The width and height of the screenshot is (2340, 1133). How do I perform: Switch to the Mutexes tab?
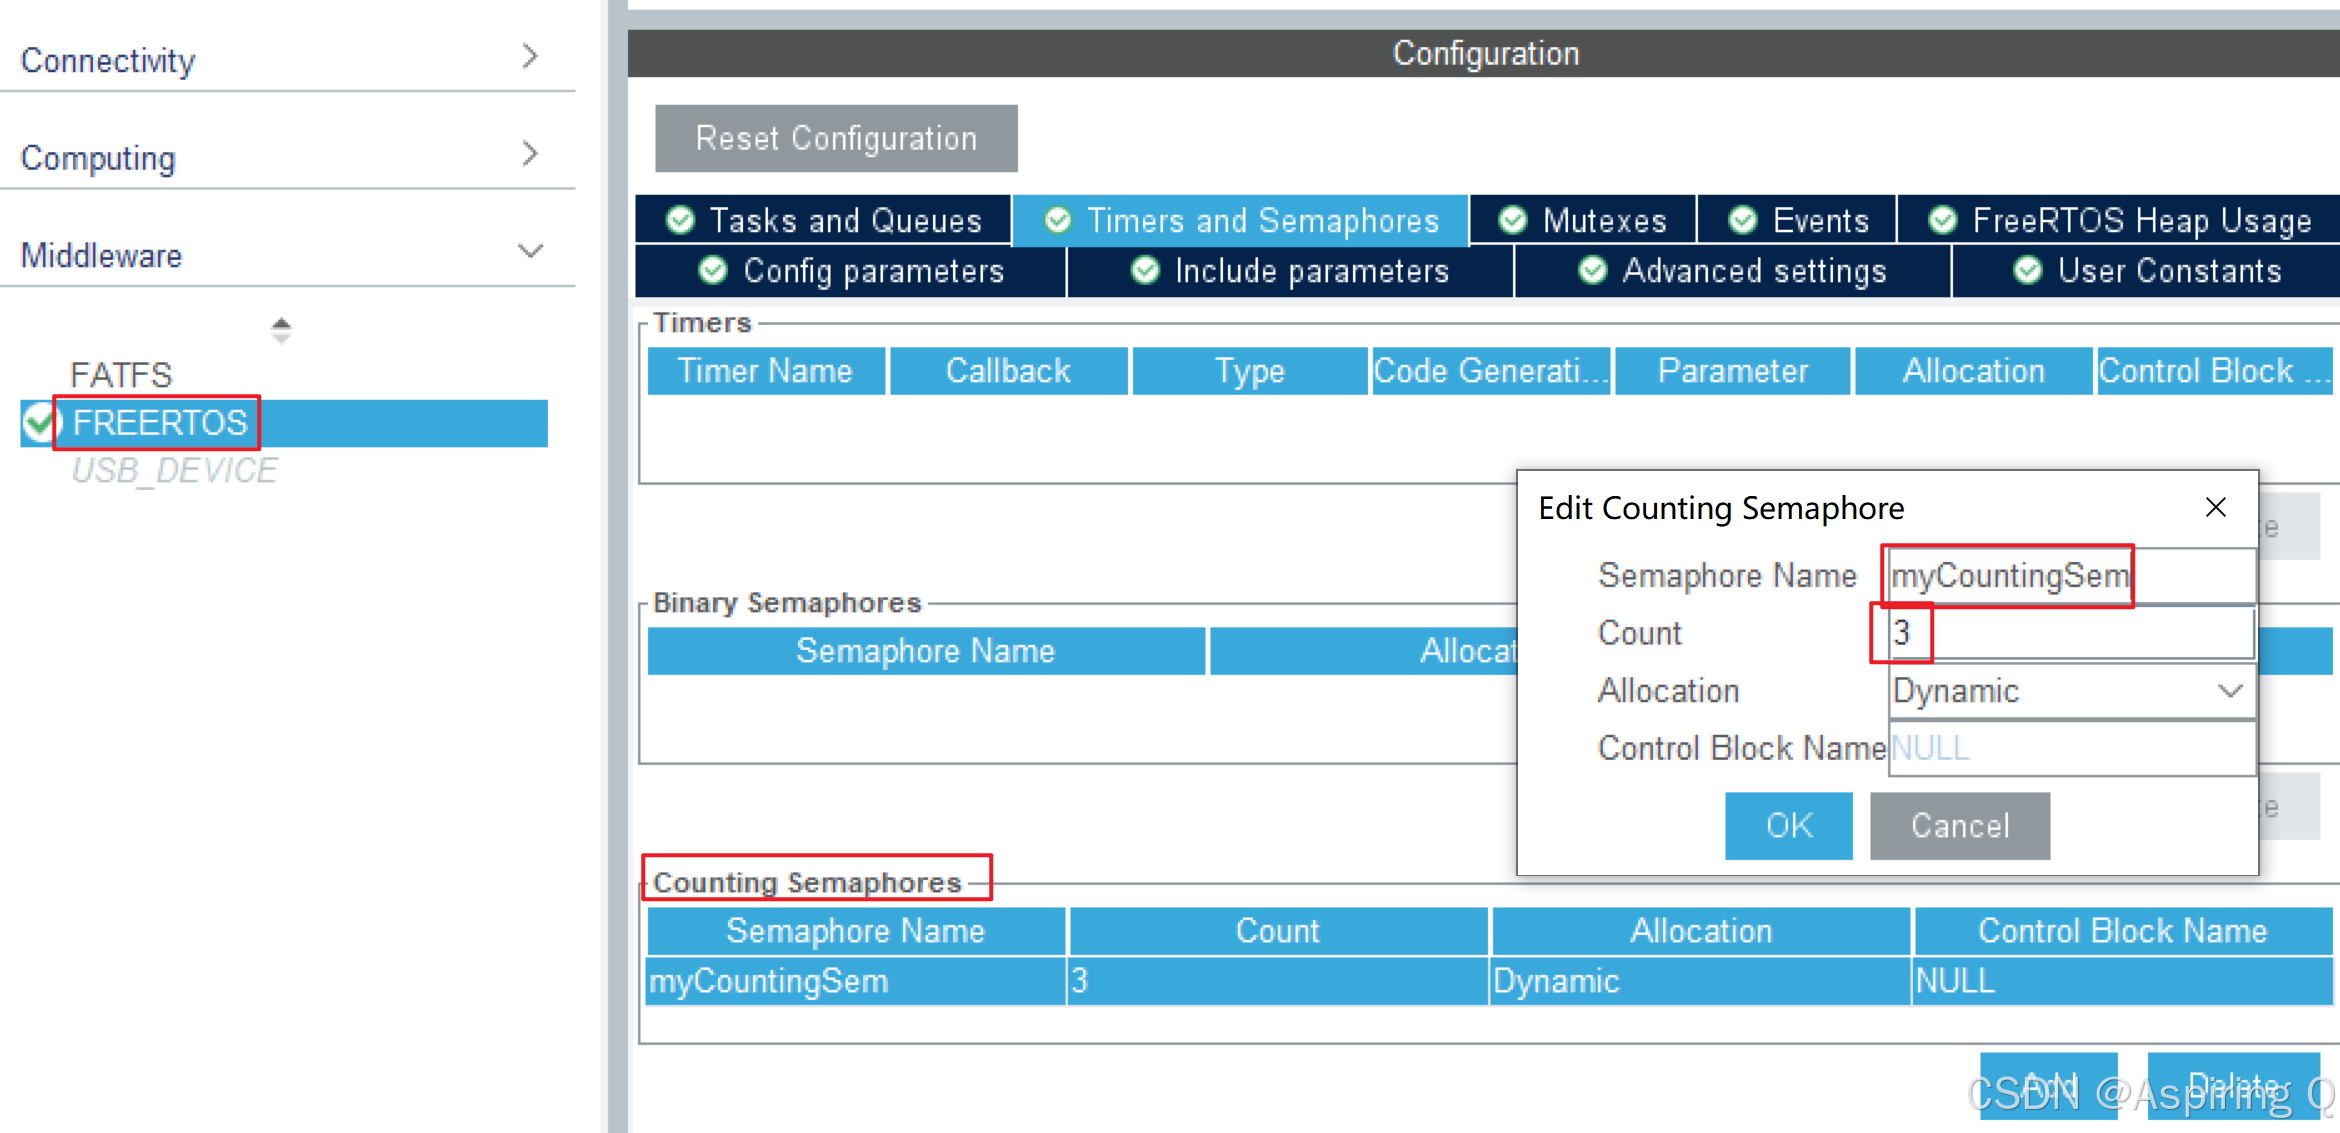click(1583, 220)
